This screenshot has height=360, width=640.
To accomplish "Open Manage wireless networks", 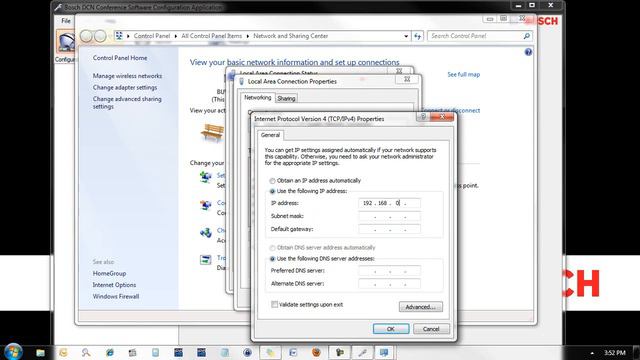I will pyautogui.click(x=127, y=76).
